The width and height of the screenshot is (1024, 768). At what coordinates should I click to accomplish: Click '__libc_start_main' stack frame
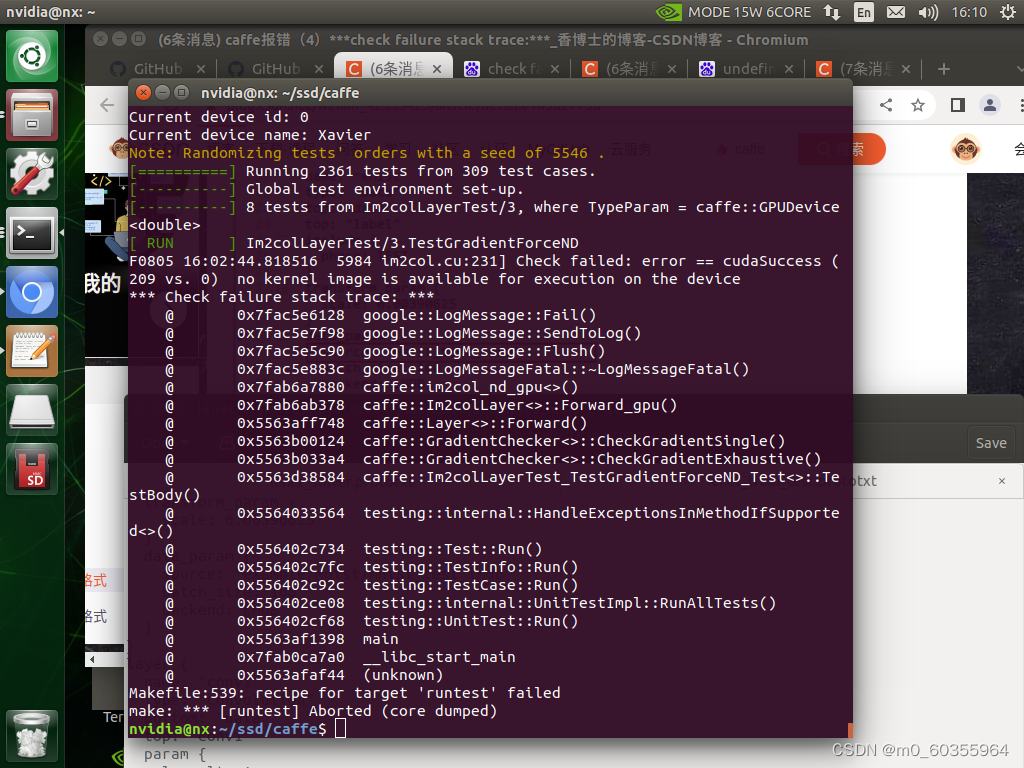(440, 657)
